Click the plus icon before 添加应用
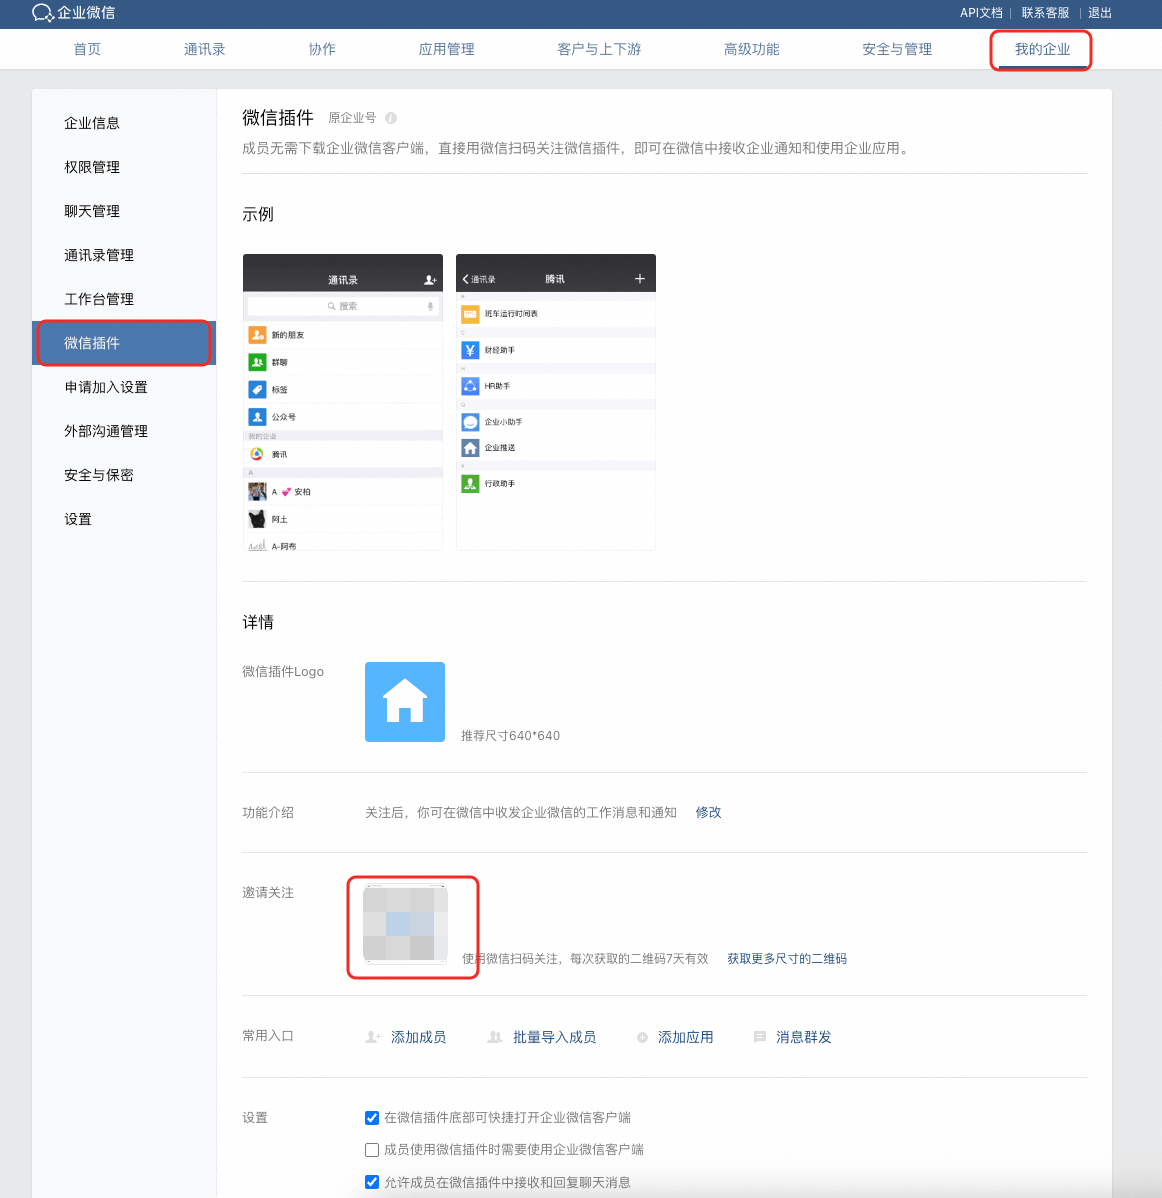 [x=642, y=1037]
